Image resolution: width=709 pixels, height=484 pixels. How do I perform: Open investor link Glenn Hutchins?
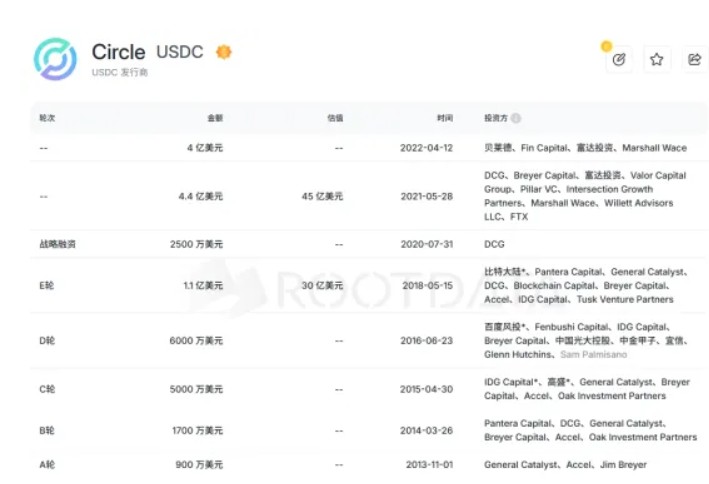pyautogui.click(x=518, y=355)
